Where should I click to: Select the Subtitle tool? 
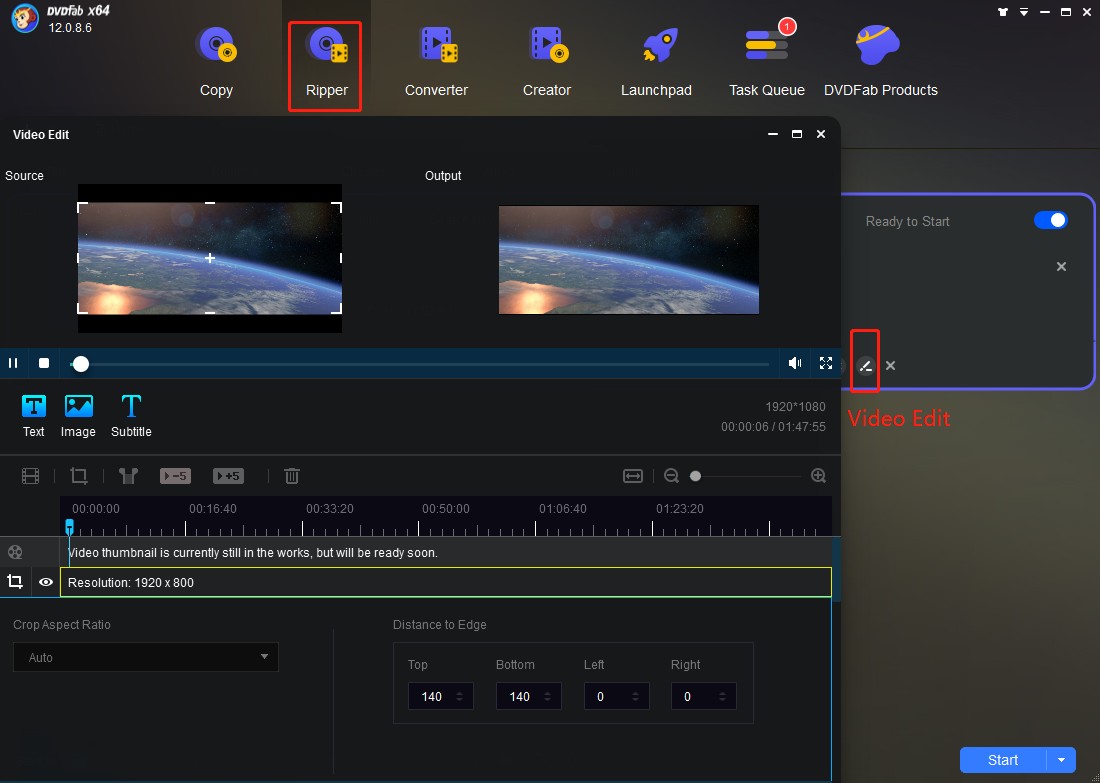point(130,414)
